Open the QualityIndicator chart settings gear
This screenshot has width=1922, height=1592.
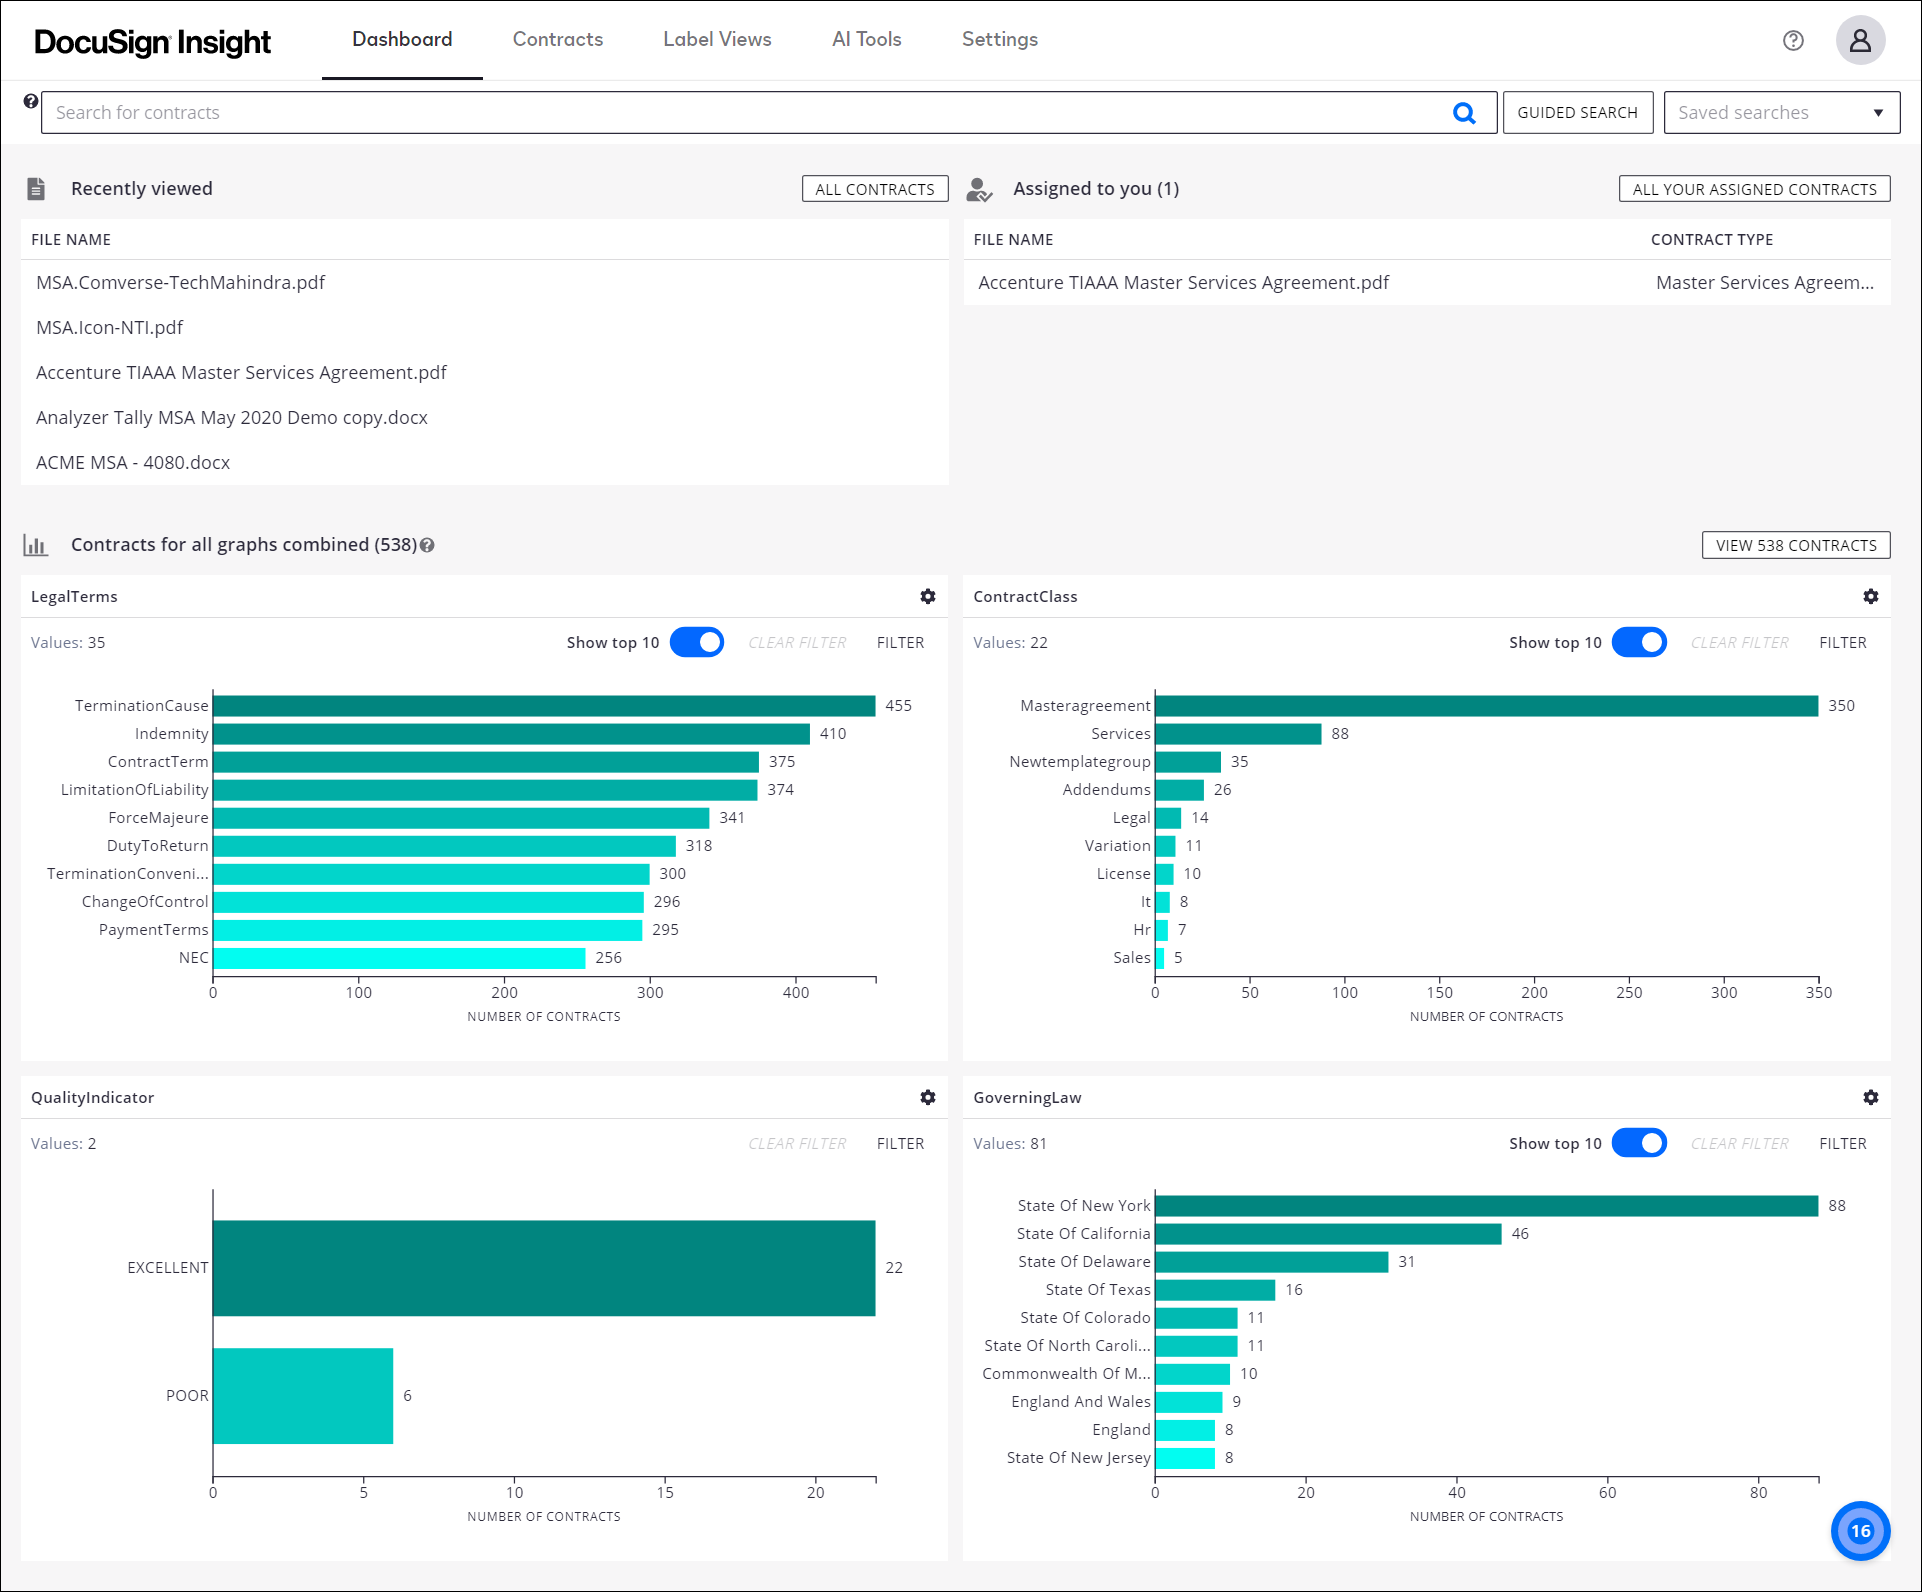point(928,1097)
